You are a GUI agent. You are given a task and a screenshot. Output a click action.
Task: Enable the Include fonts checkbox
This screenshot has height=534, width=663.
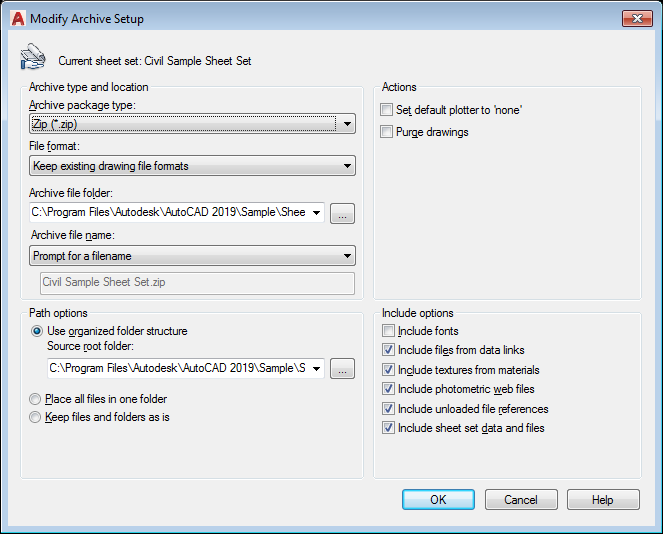[x=388, y=331]
